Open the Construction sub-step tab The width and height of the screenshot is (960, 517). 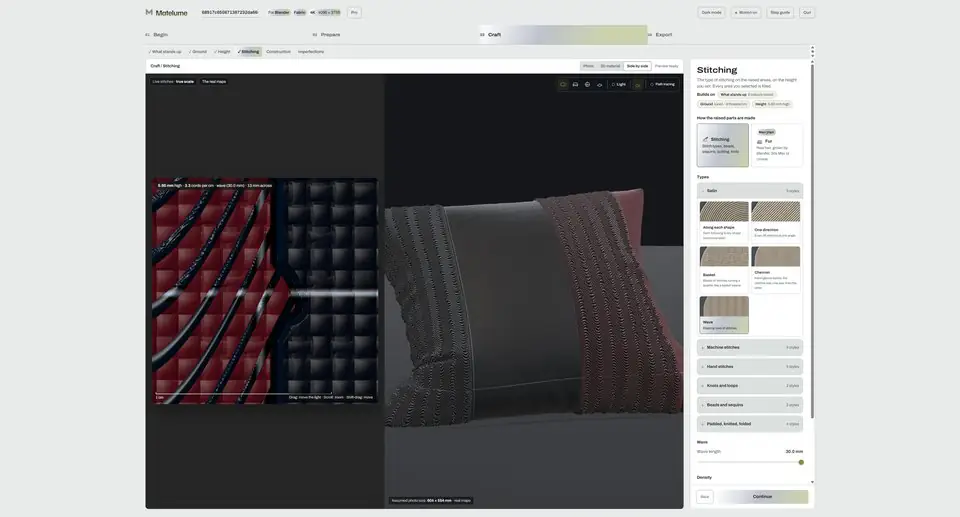pyautogui.click(x=279, y=52)
